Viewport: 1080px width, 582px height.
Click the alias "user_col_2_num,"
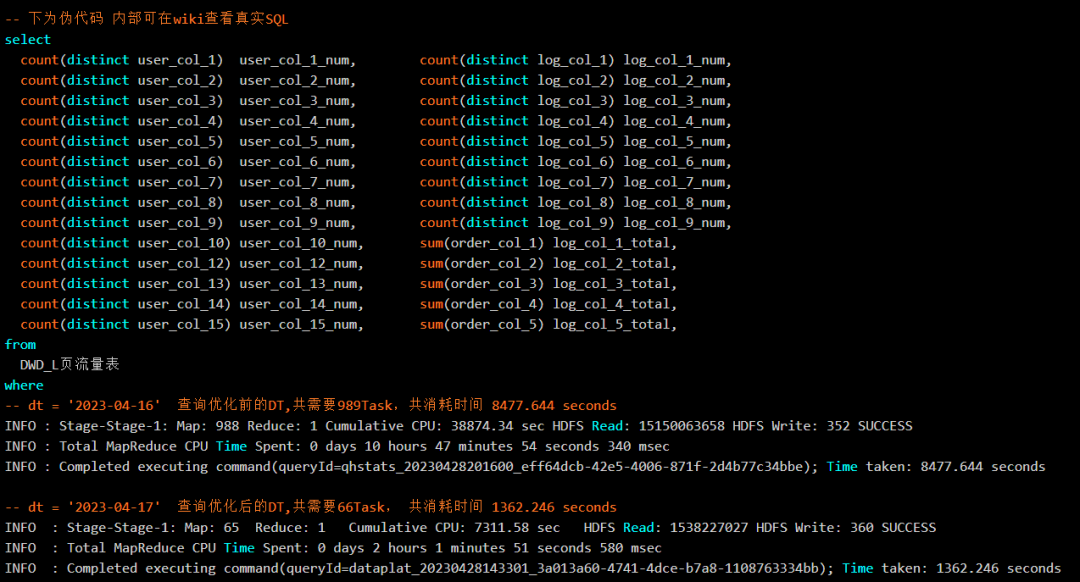[298, 80]
